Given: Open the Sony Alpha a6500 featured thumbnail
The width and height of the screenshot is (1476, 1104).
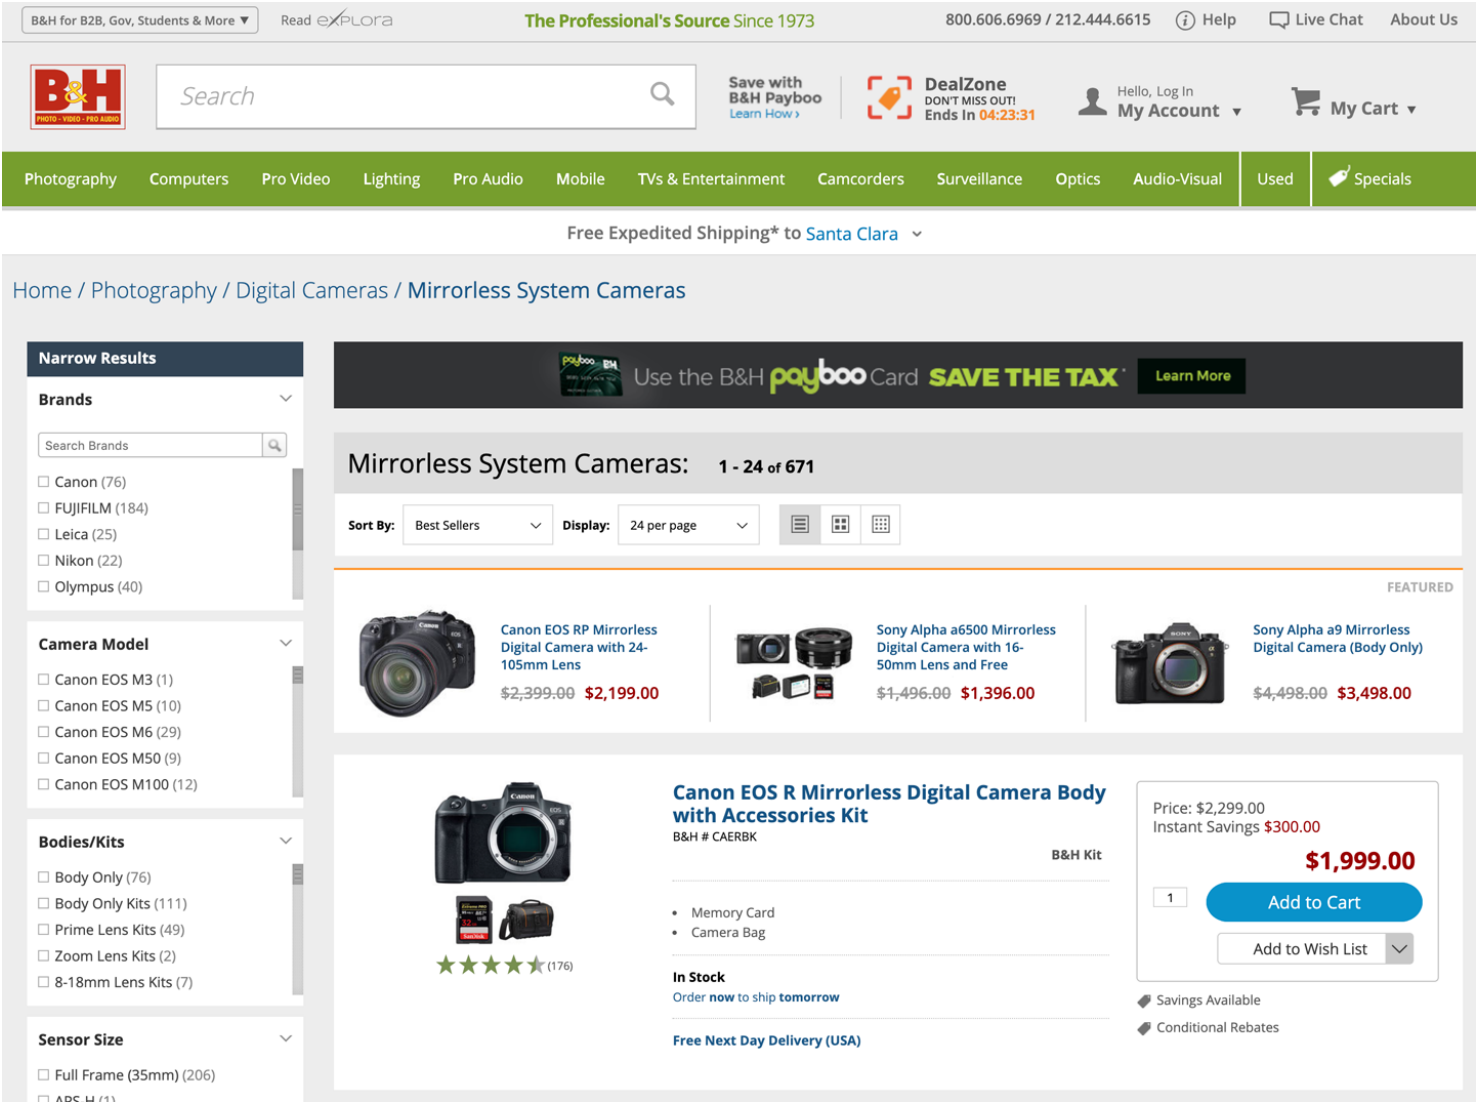Looking at the screenshot, I should coord(794,662).
